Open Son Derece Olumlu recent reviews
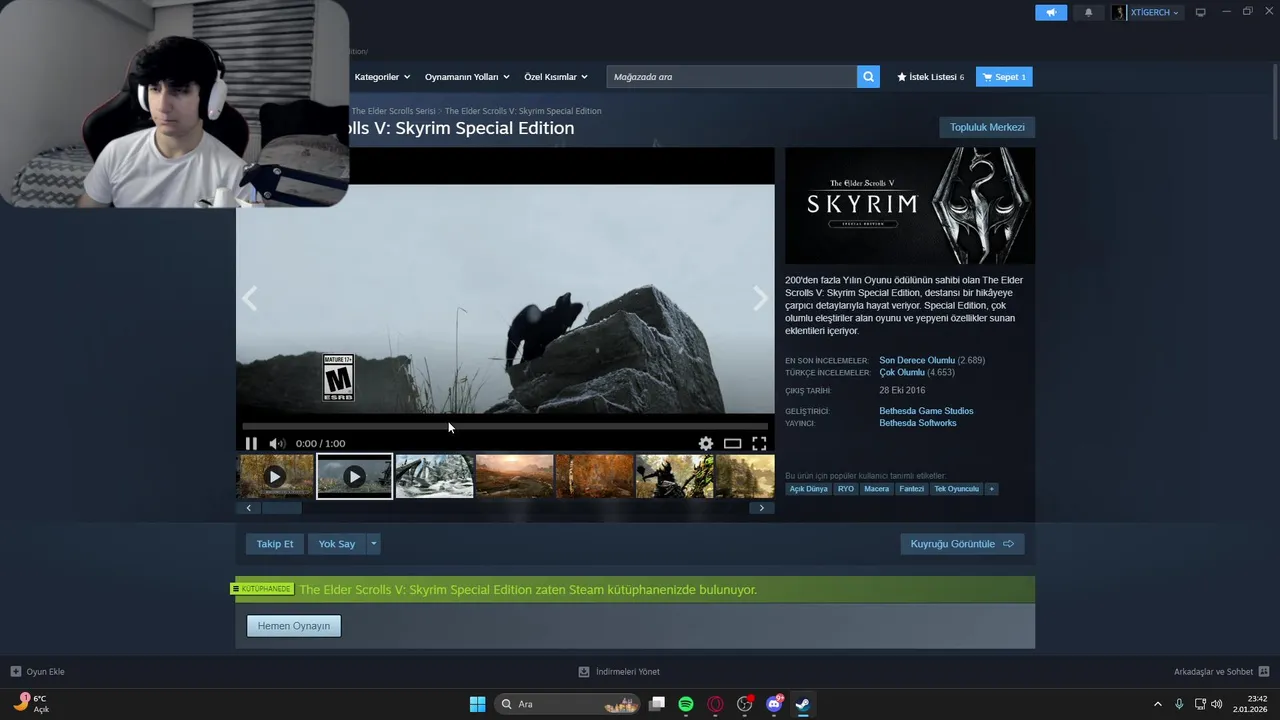Image resolution: width=1280 pixels, height=720 pixels. coord(917,360)
